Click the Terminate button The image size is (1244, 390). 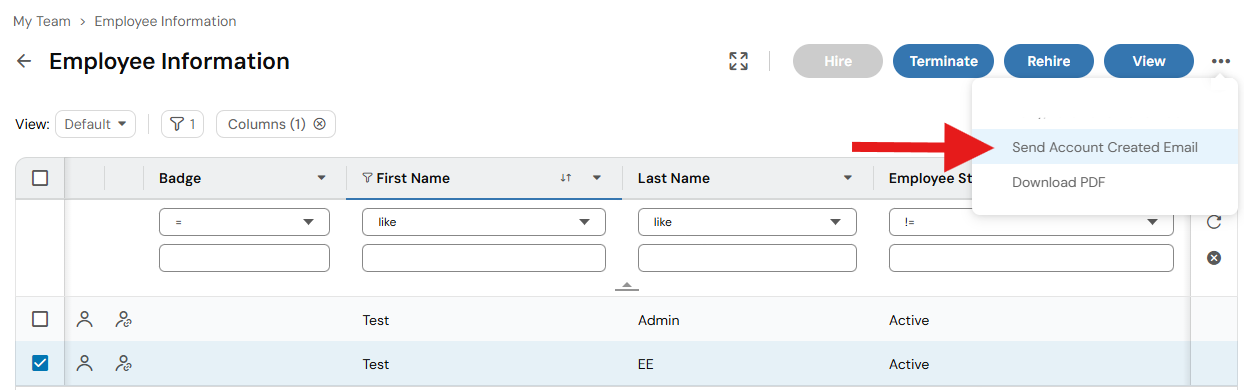[x=943, y=61]
